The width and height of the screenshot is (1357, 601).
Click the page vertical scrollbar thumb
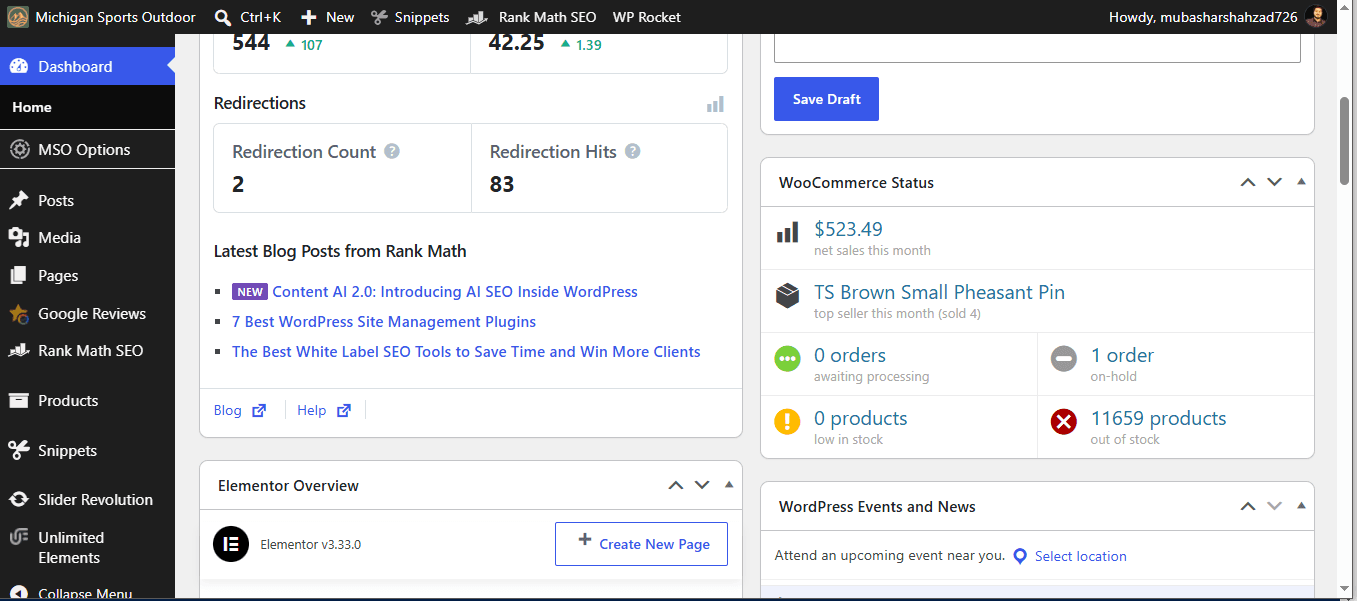(x=1346, y=141)
